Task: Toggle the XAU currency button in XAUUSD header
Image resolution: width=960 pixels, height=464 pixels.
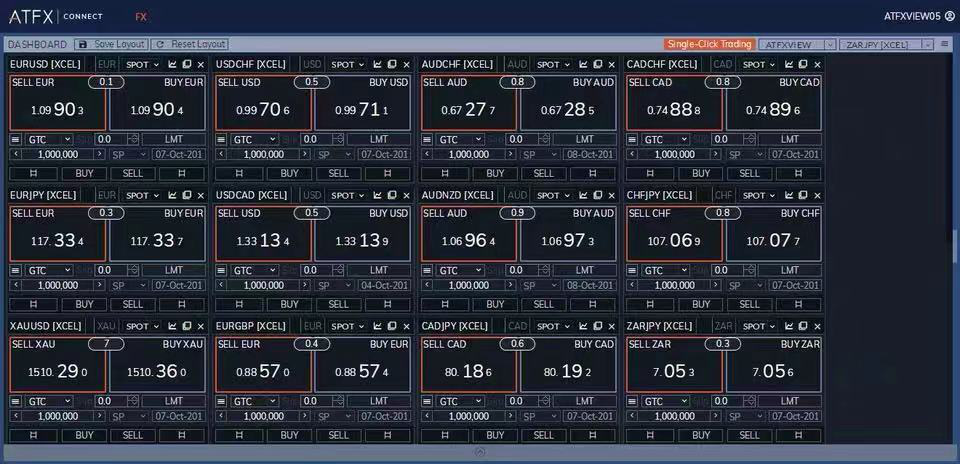Action: 107,326
